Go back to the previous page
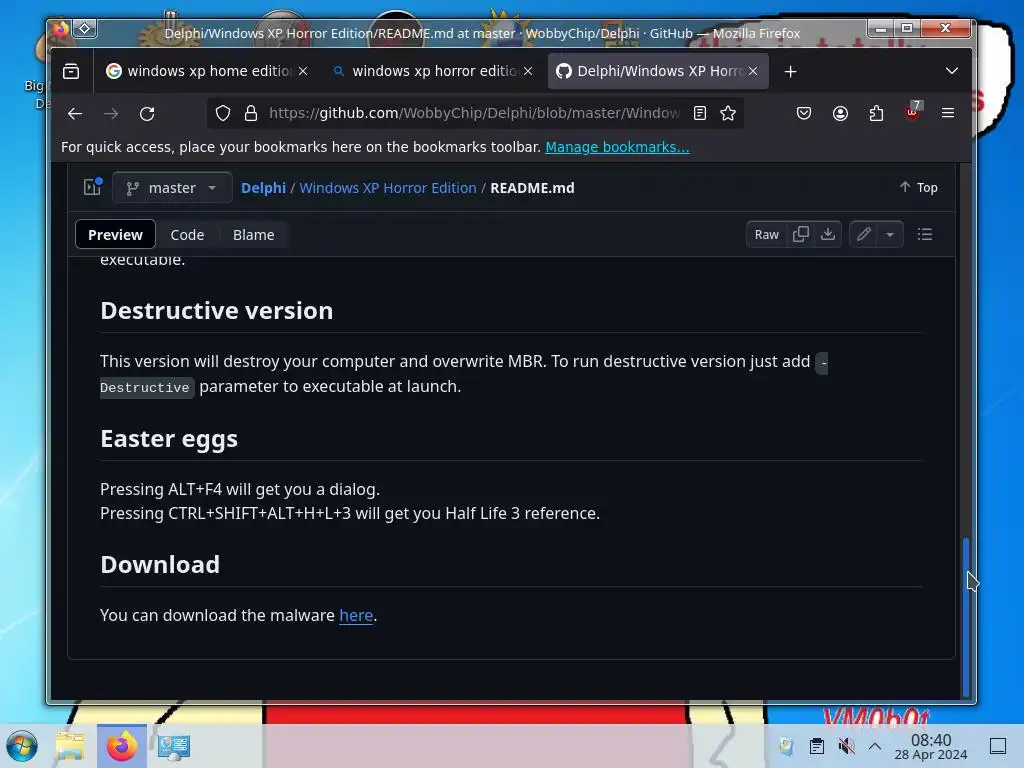 [75, 114]
